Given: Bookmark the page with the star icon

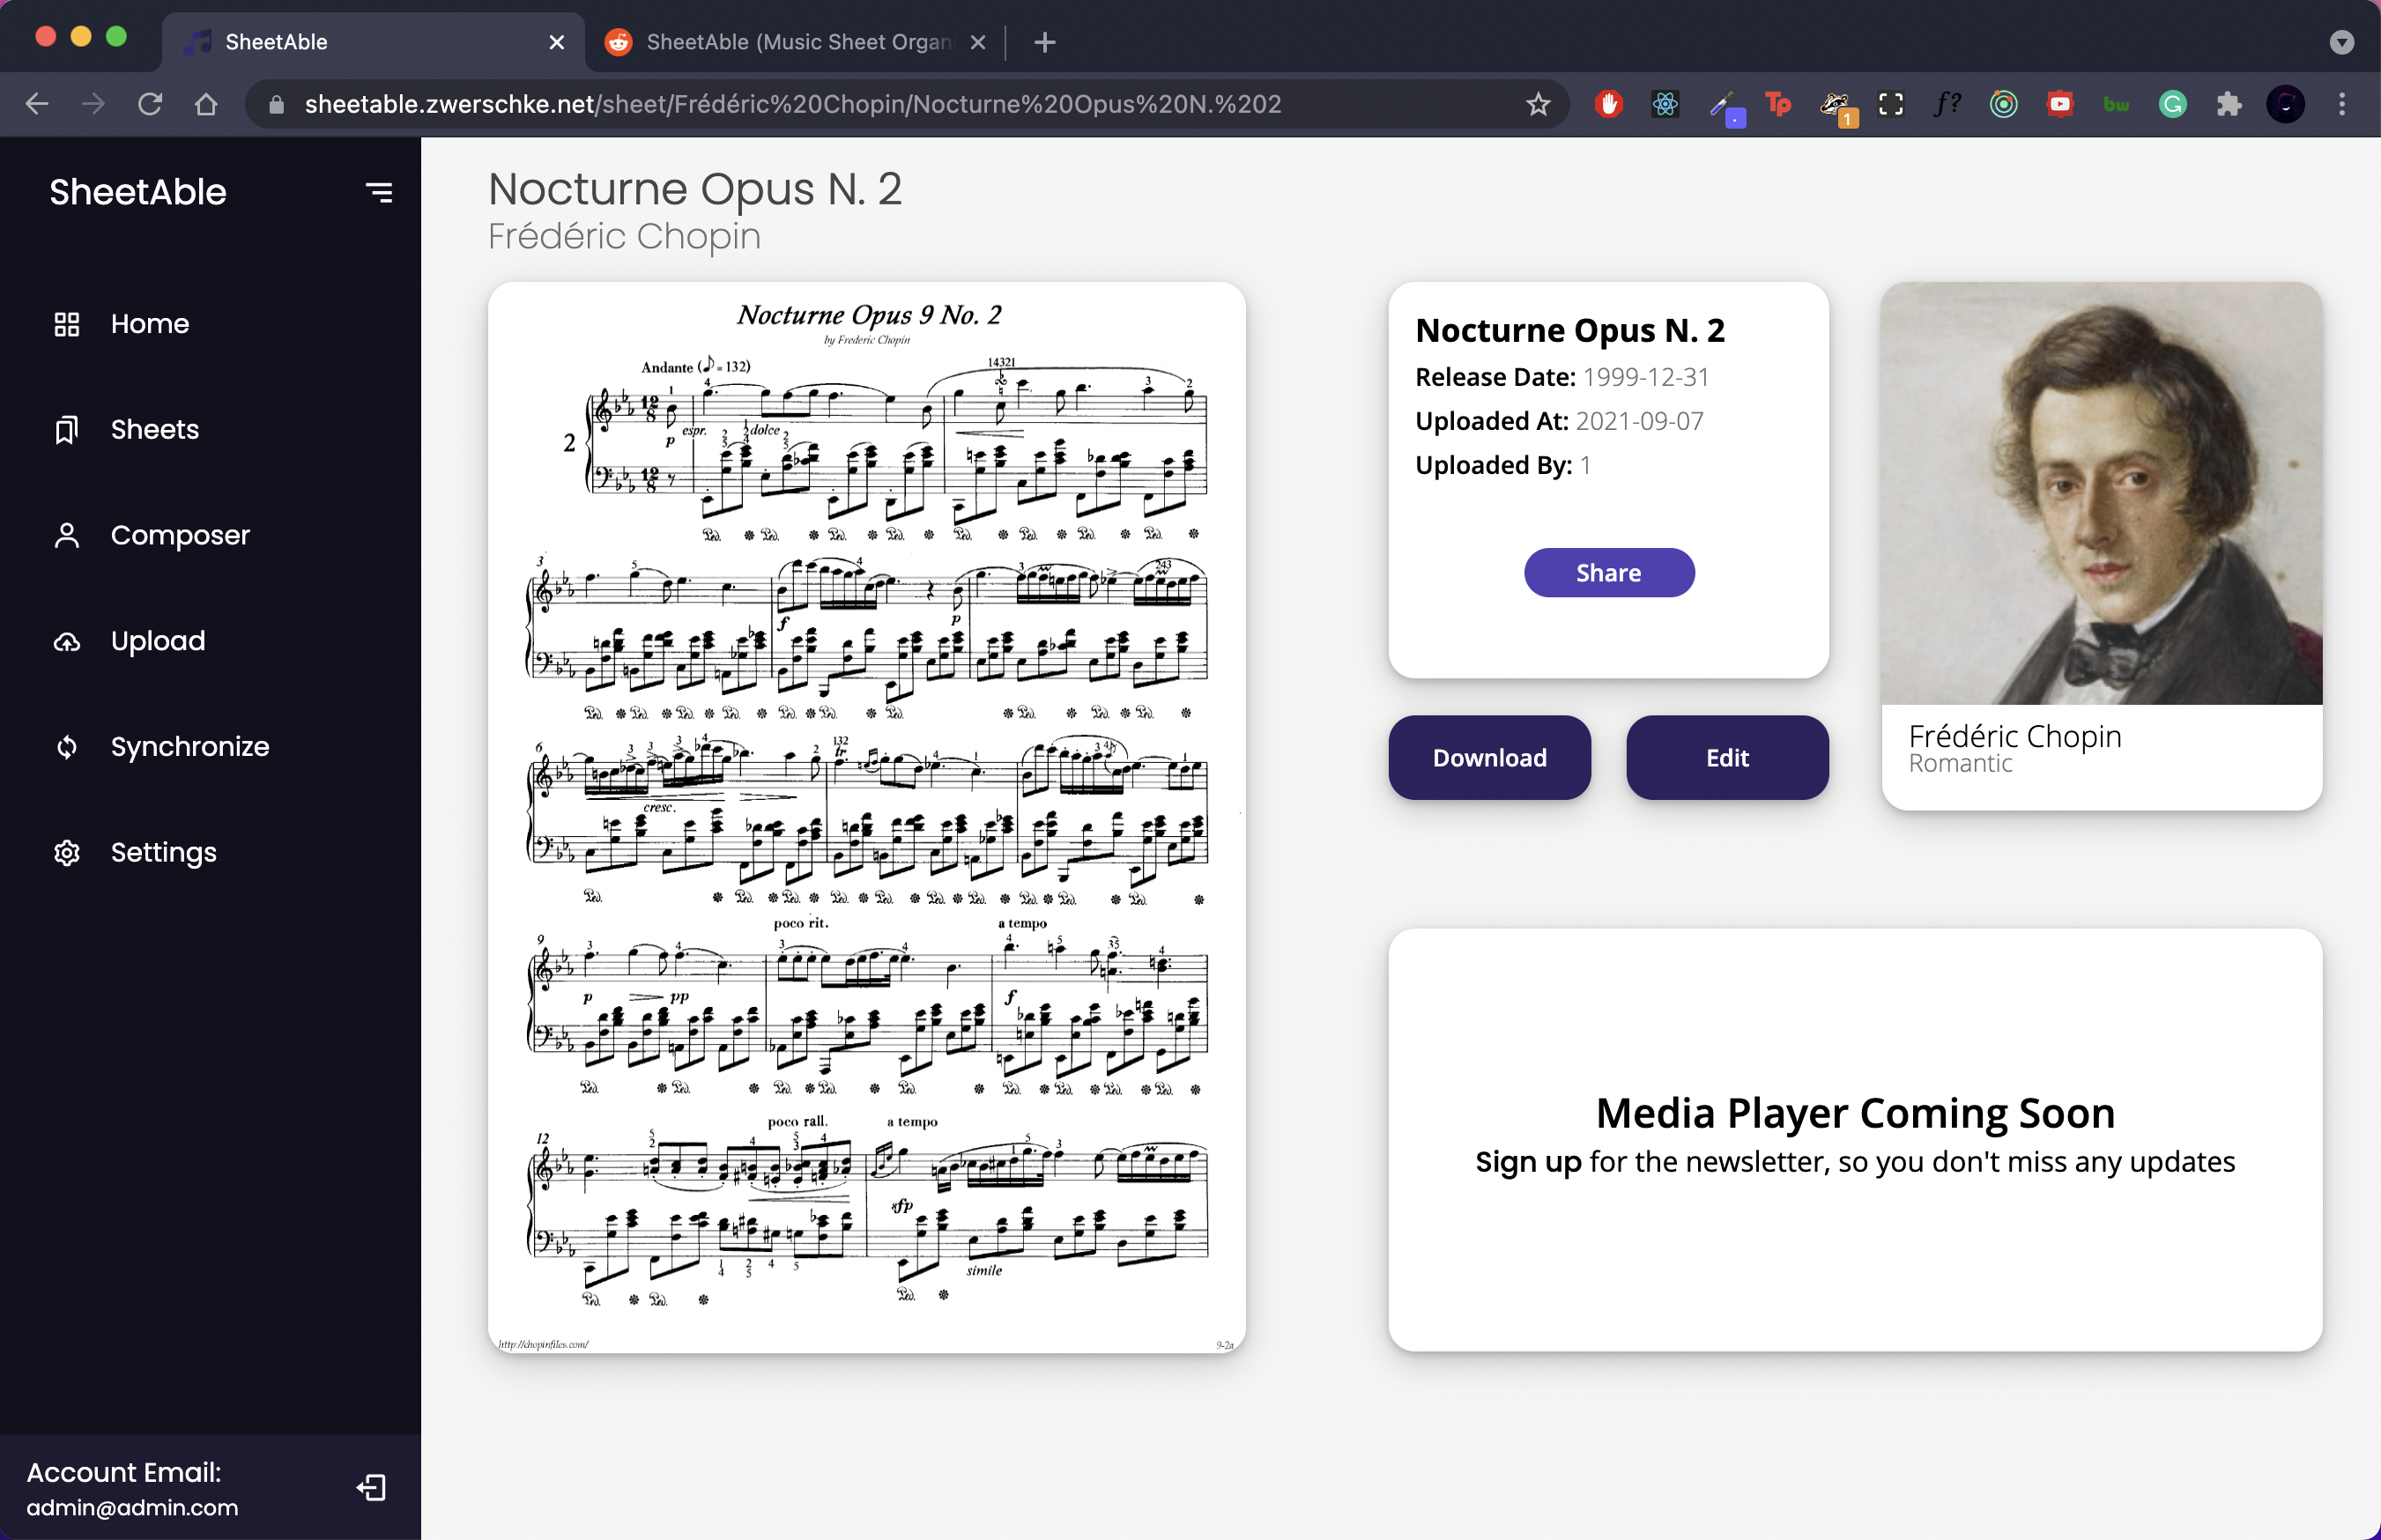Looking at the screenshot, I should pyautogui.click(x=1538, y=104).
